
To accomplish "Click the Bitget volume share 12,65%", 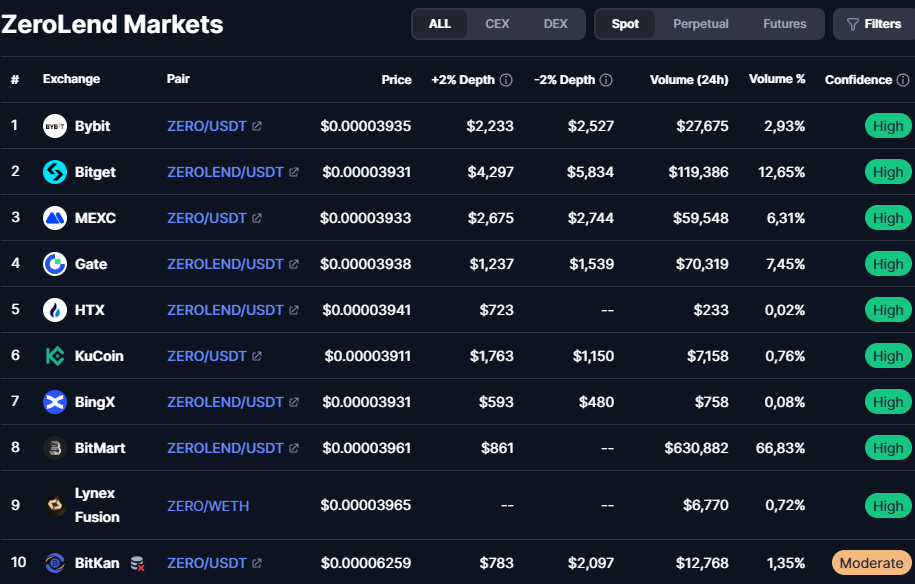I will (x=781, y=172).
